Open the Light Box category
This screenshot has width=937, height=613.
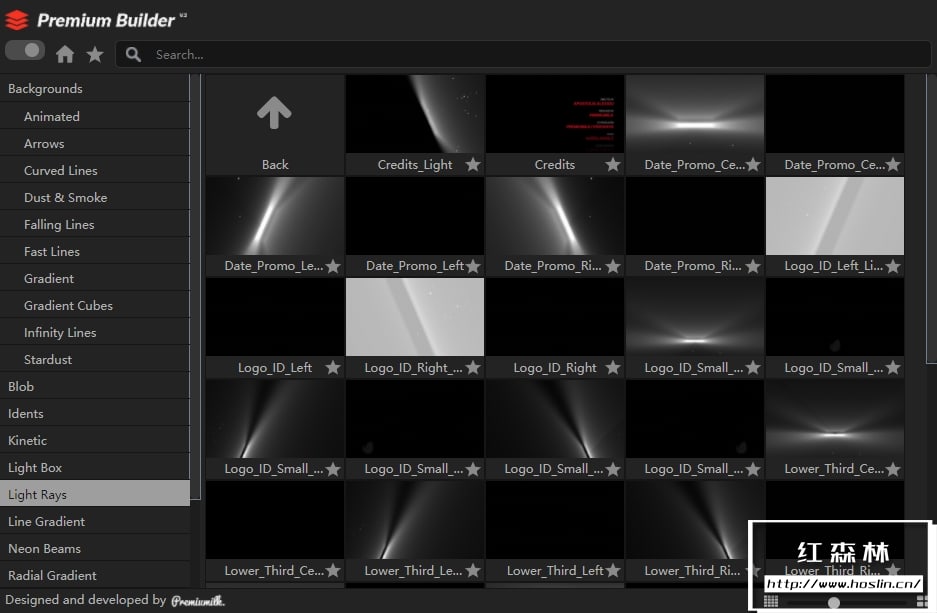95,467
